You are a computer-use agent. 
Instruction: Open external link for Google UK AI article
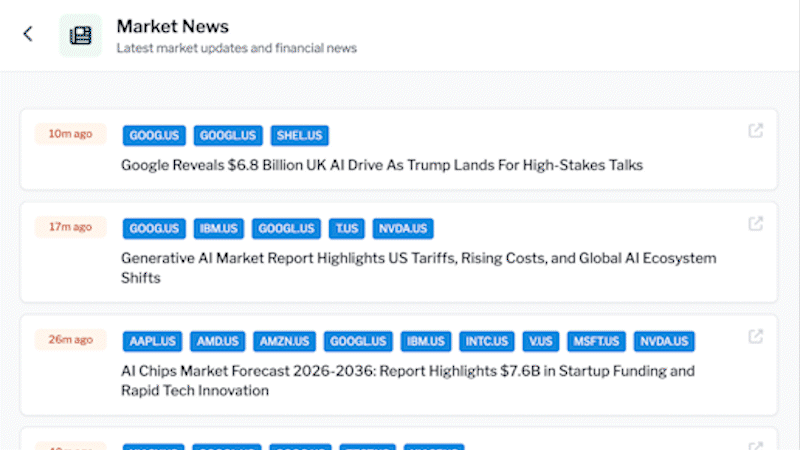coord(756,131)
